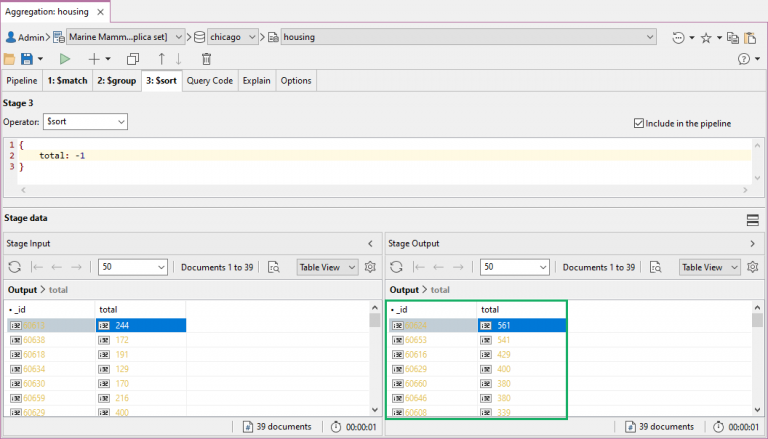Click the Stage Output vertical scrollbar

758,360
